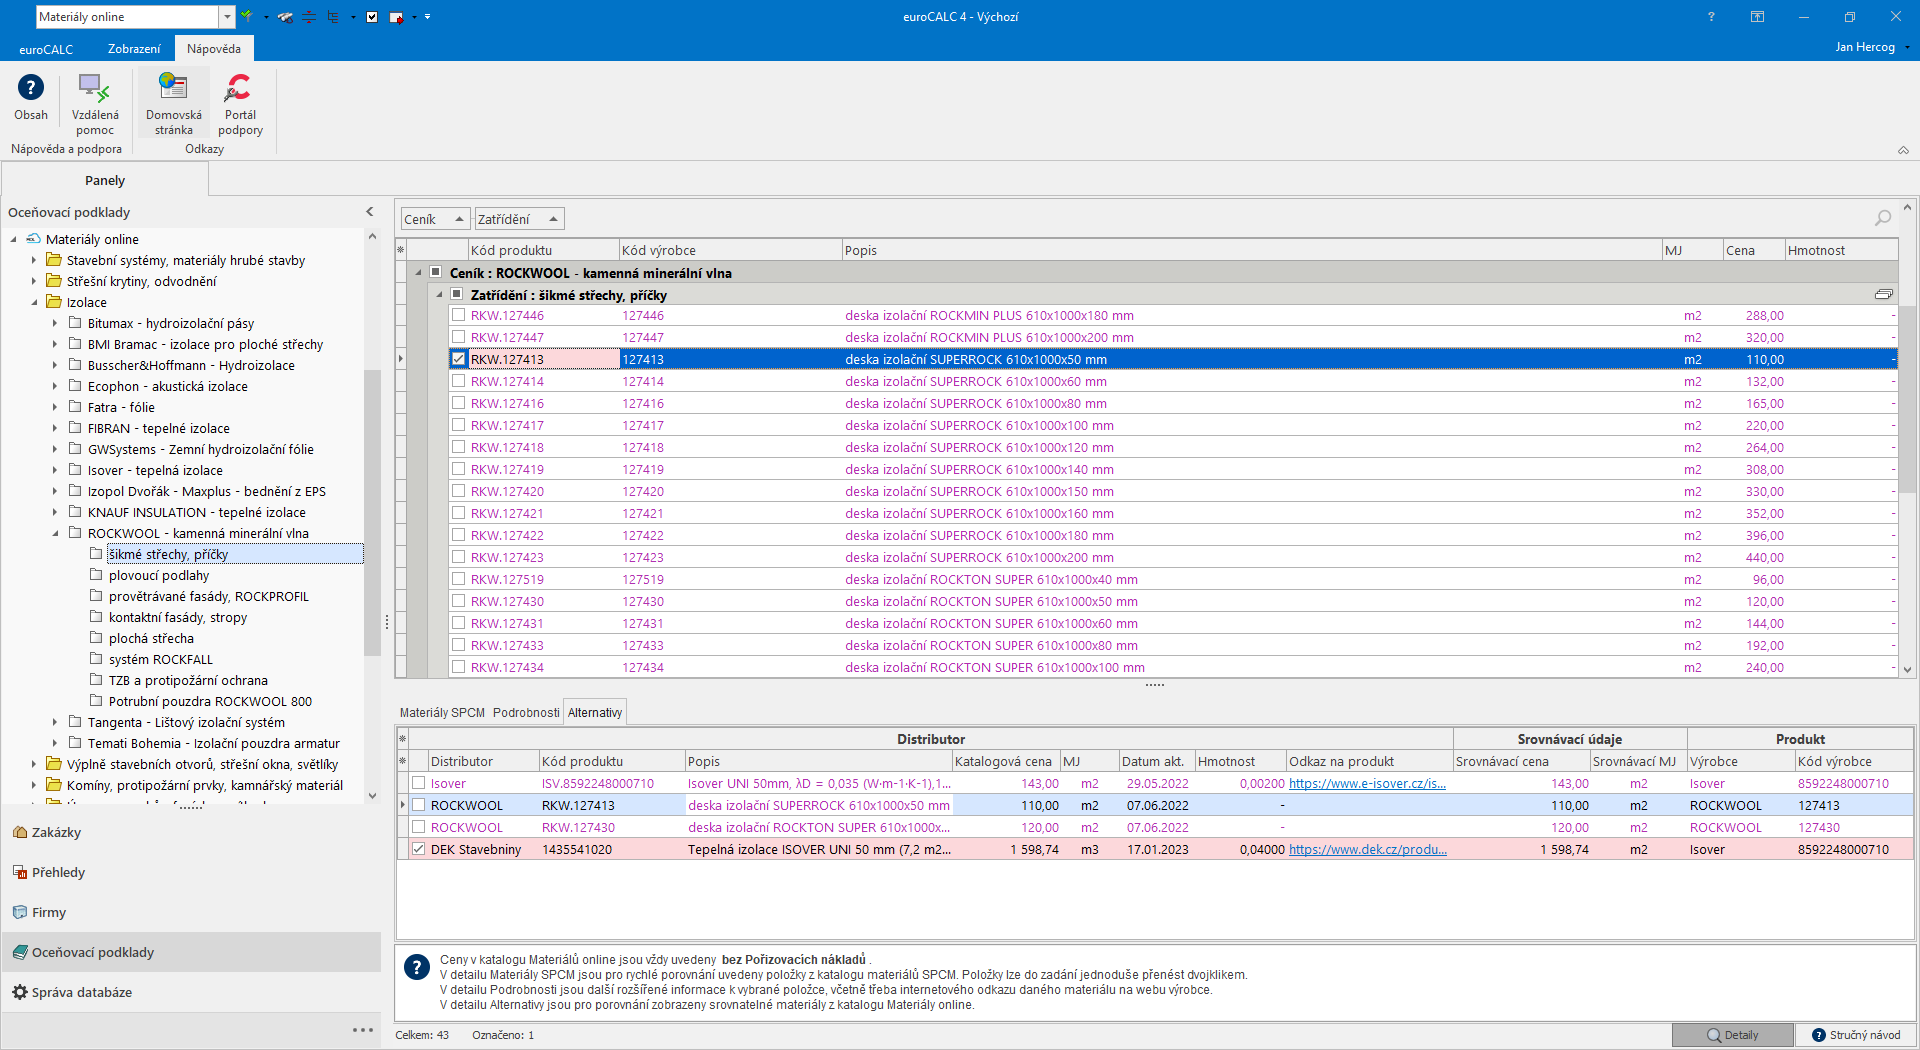
Task: Expand the Isover - tepelná izolace node
Action: tap(55, 470)
